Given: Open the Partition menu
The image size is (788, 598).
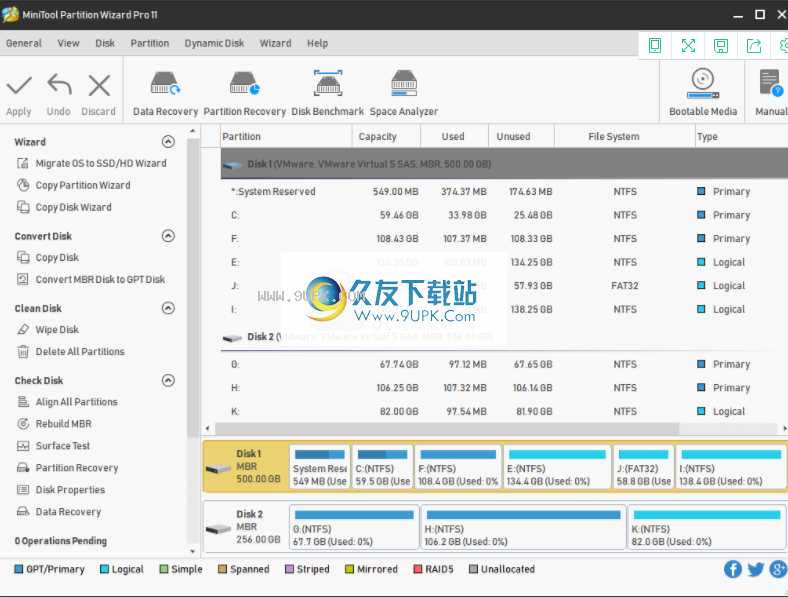Looking at the screenshot, I should (150, 43).
